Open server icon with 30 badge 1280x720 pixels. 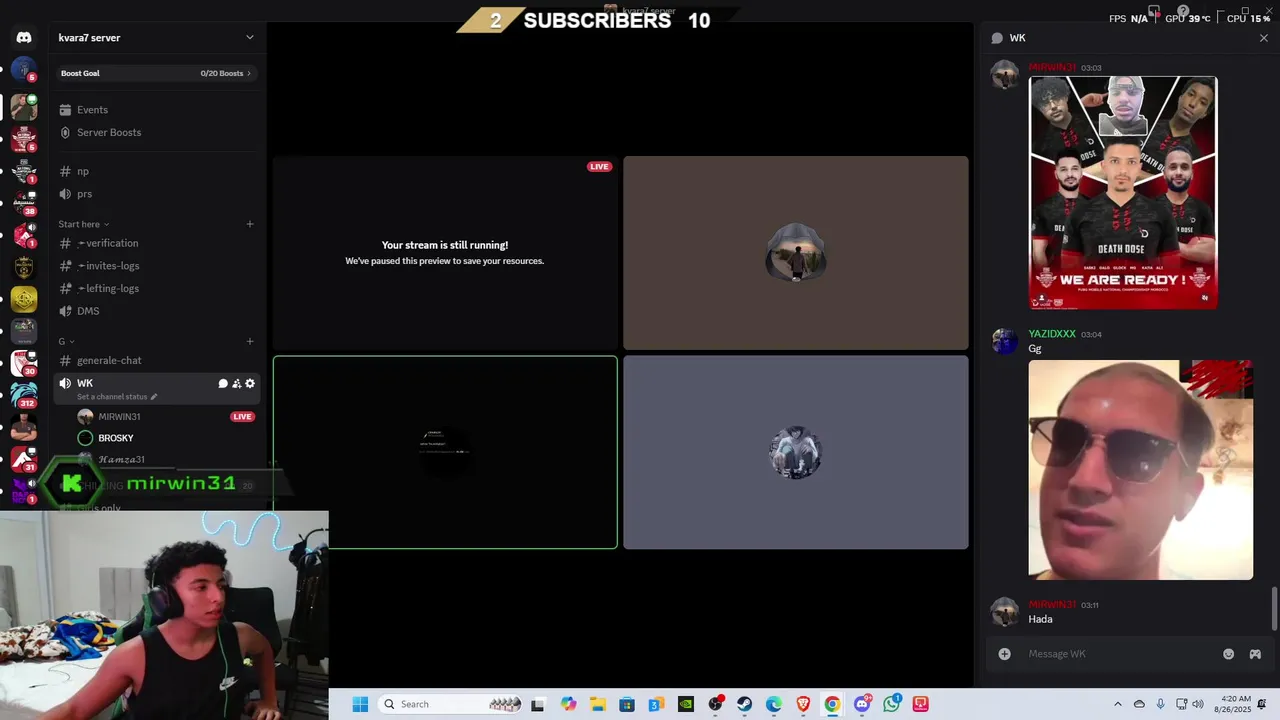click(24, 363)
